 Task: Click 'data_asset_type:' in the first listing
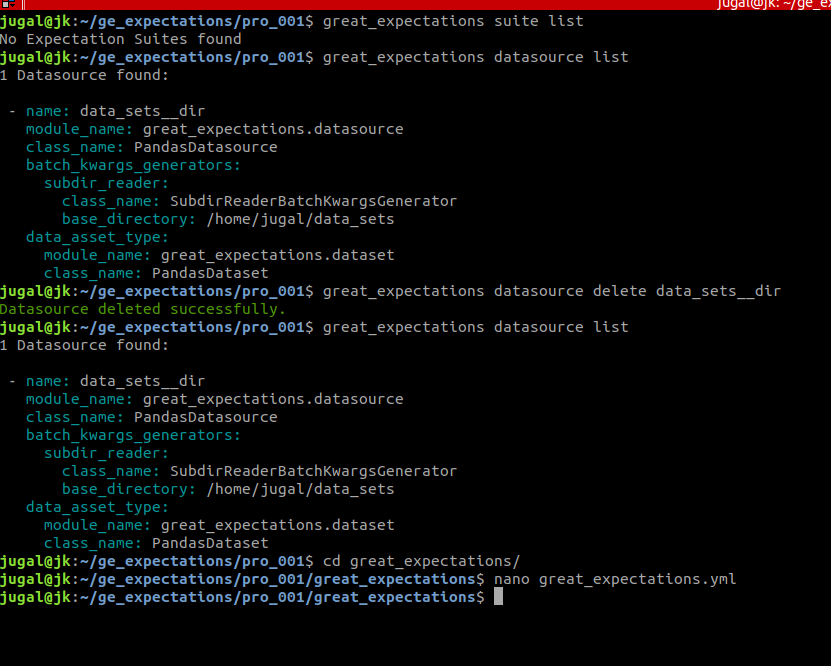tap(98, 237)
